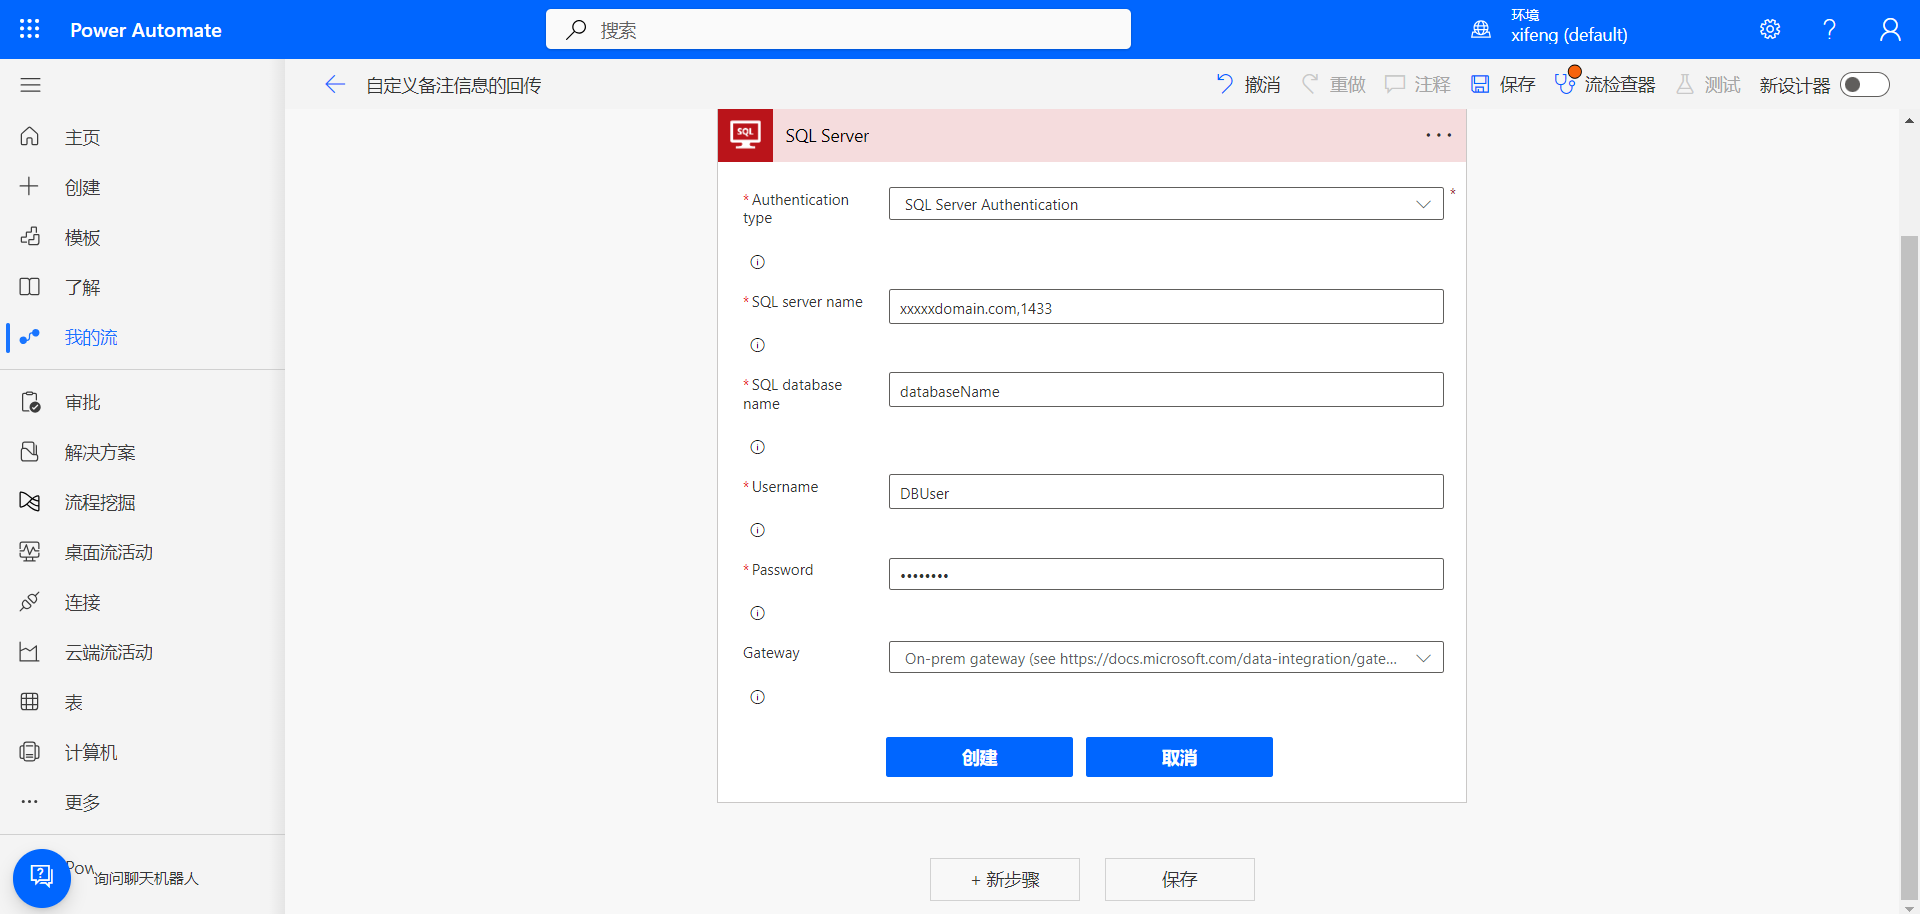Open environment picker globe icon
This screenshot has height=914, width=1920.
(1481, 30)
